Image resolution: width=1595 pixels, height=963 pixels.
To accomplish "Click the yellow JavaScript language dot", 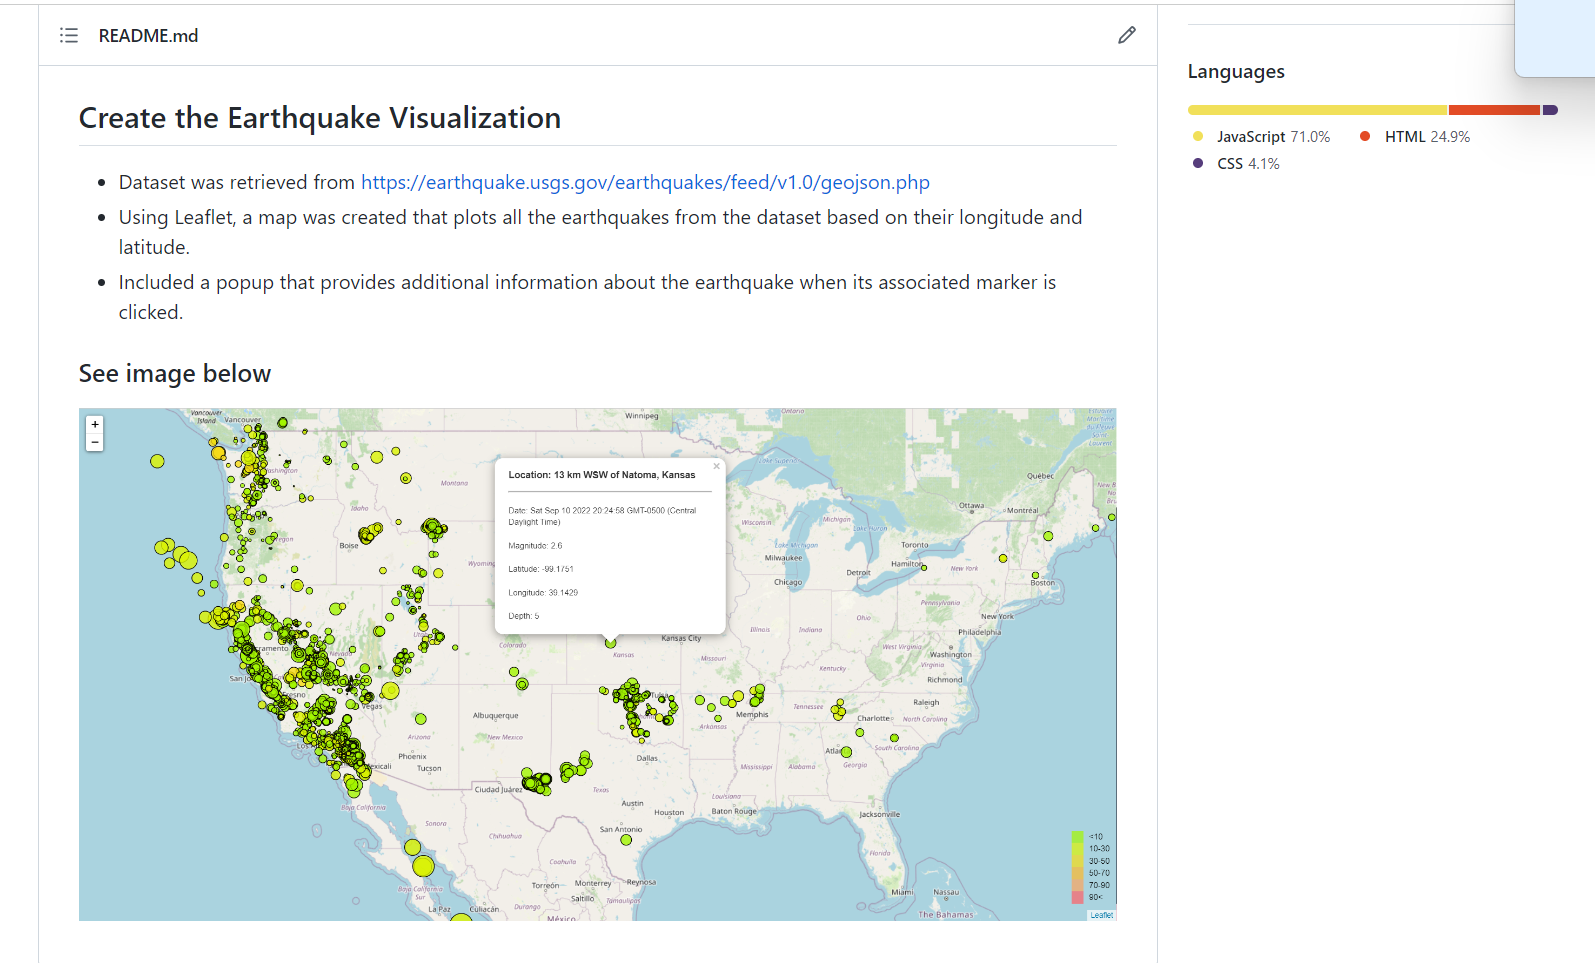I will (x=1198, y=136).
